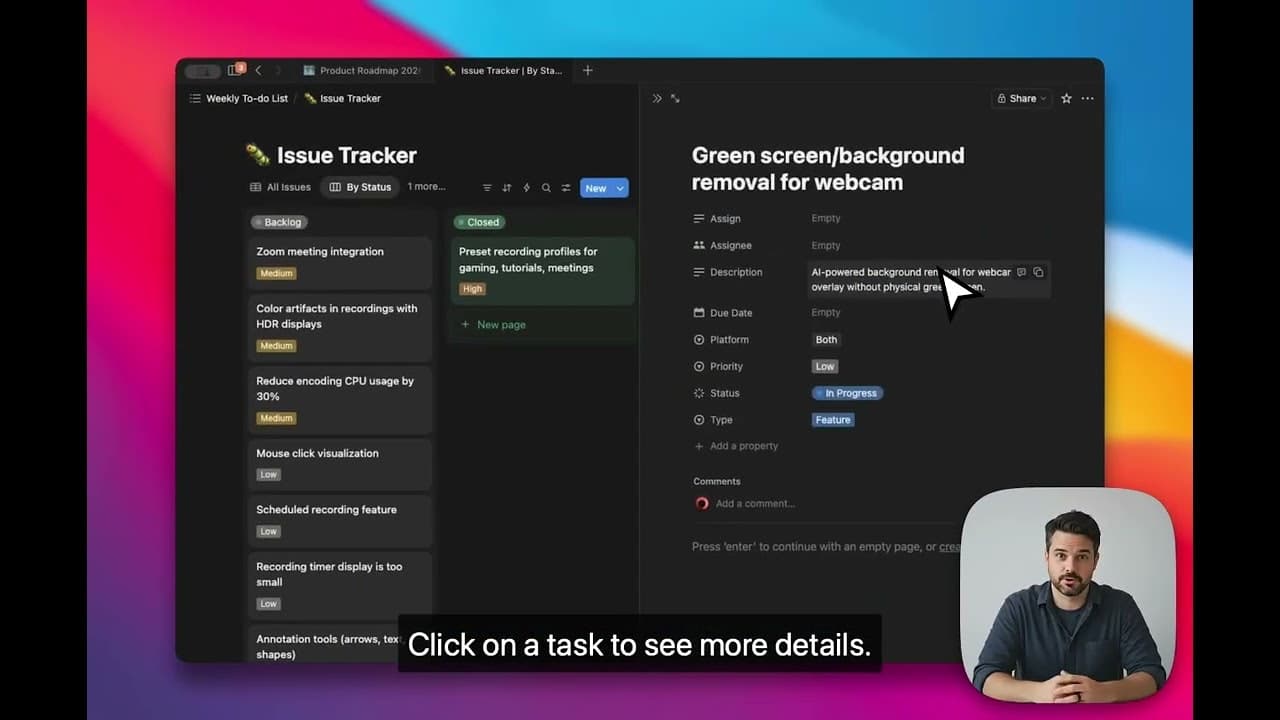
Task: Open view settings via the sliders icon
Action: [566, 187]
